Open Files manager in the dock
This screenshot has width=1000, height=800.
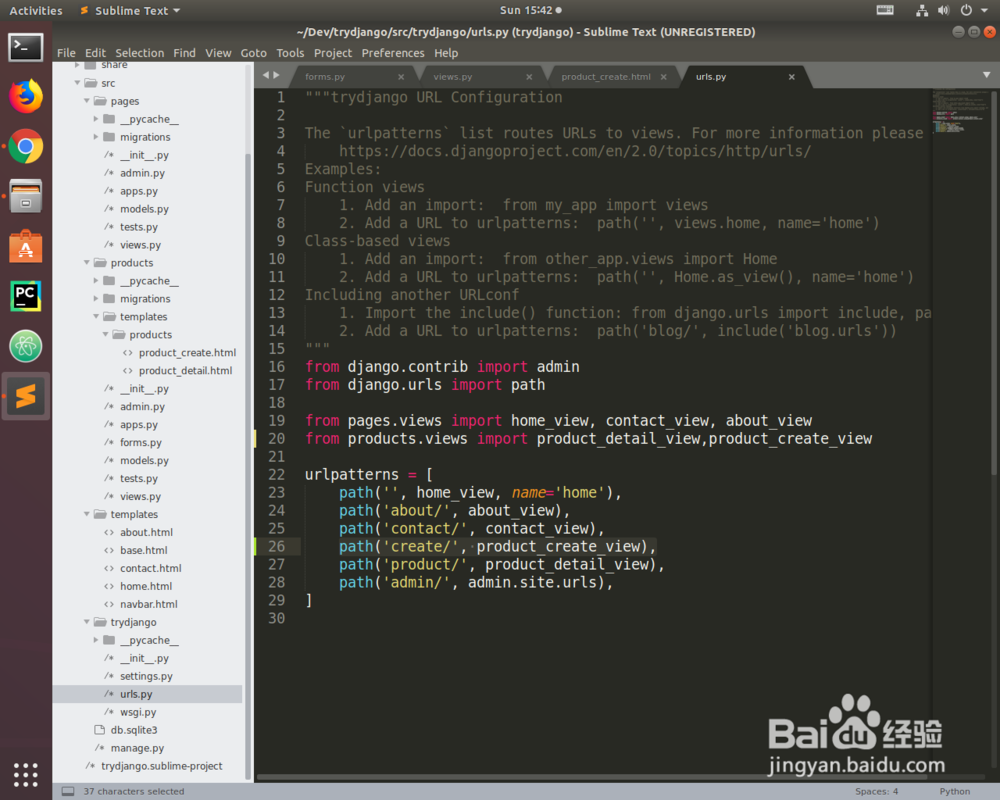click(x=26, y=196)
